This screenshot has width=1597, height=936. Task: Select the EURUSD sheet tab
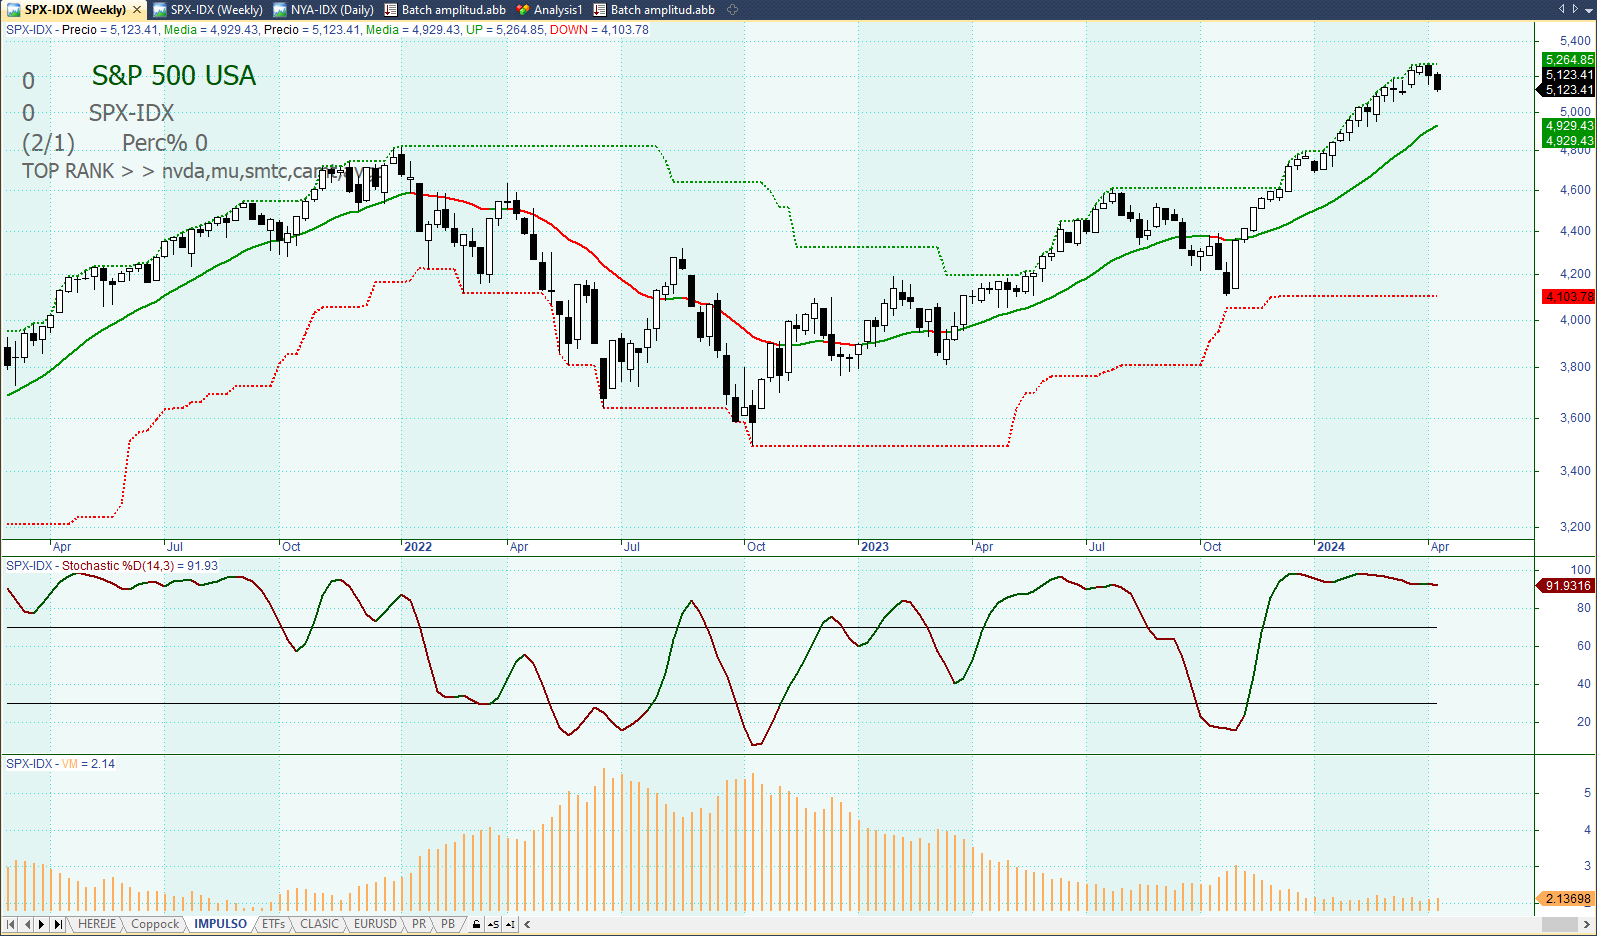click(375, 925)
